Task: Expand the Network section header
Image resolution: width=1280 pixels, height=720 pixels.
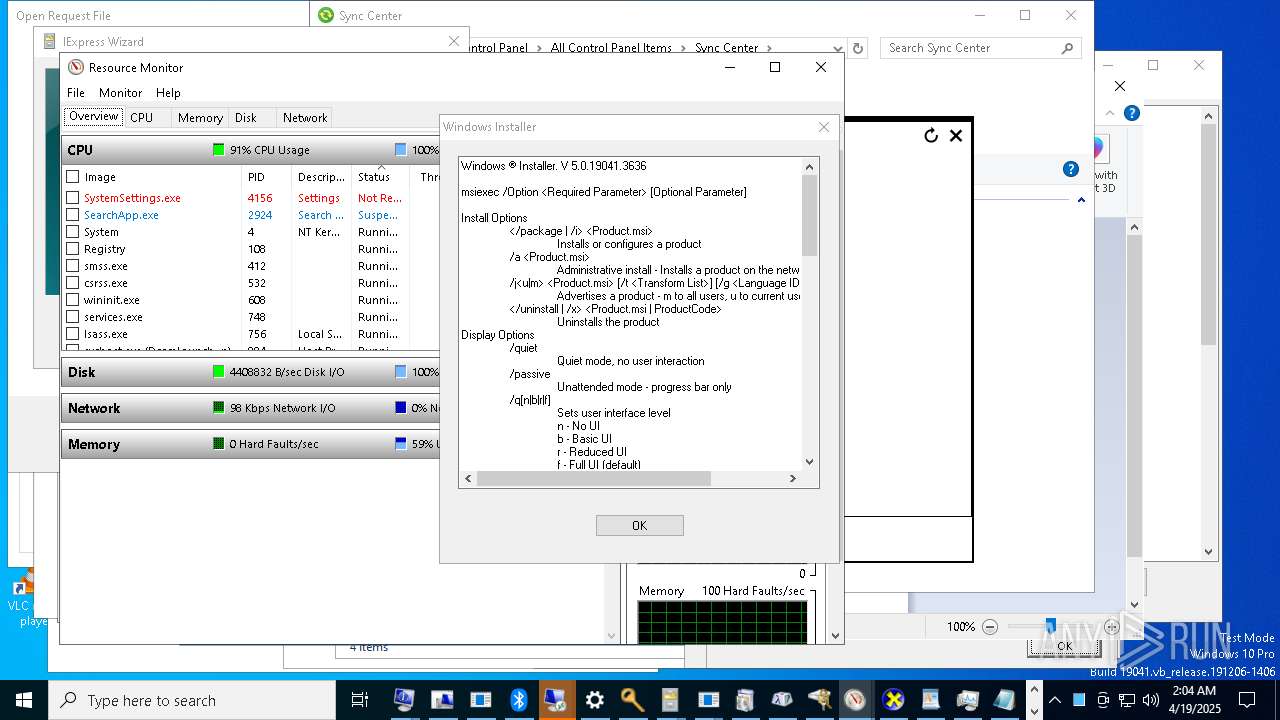Action: click(x=250, y=408)
